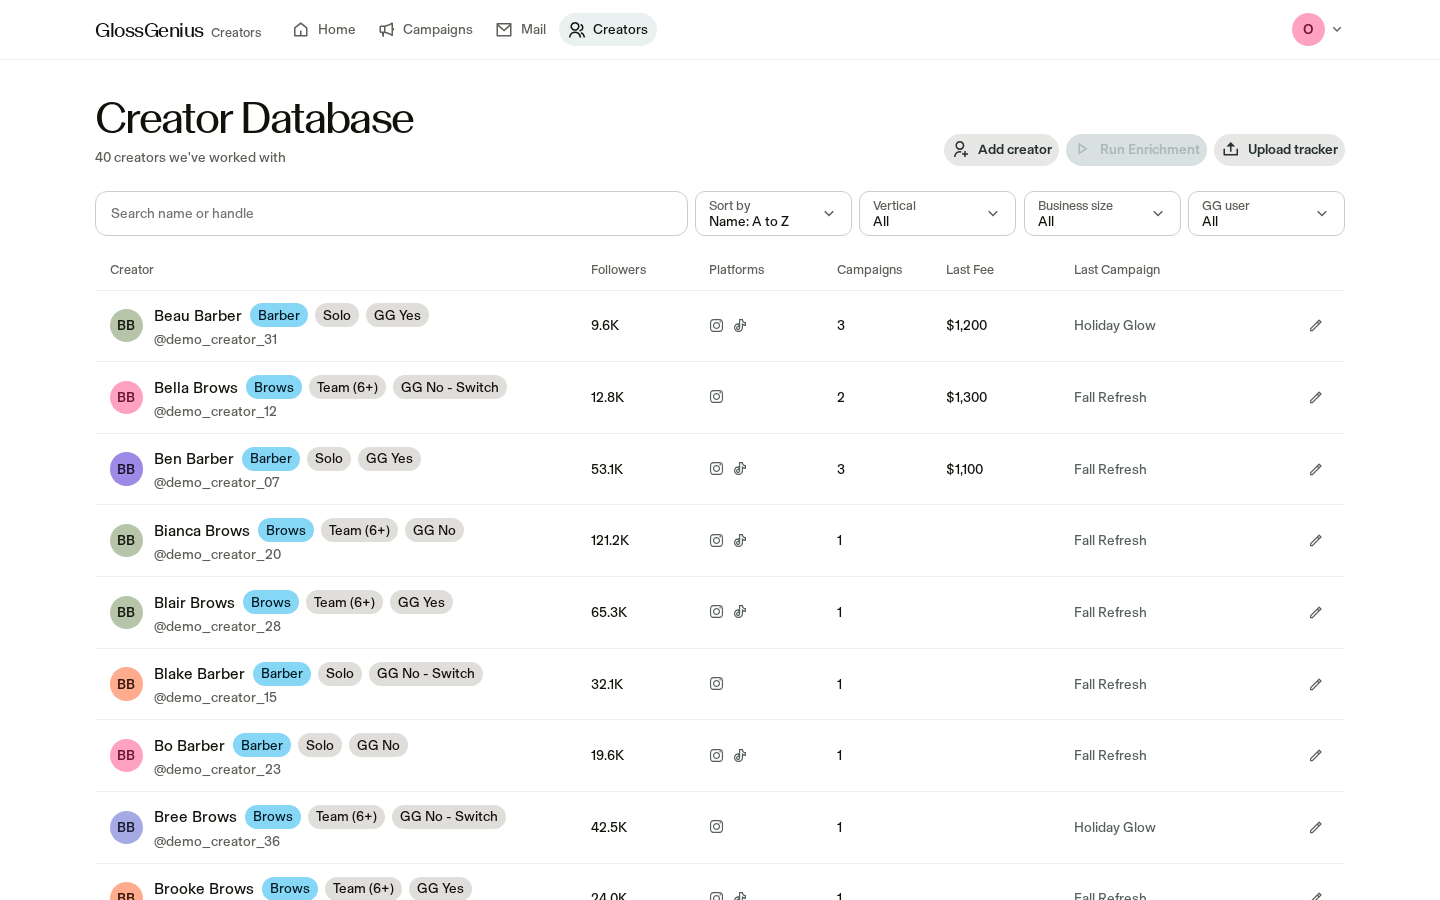
Task: Go to the Home tab
Action: click(x=324, y=29)
